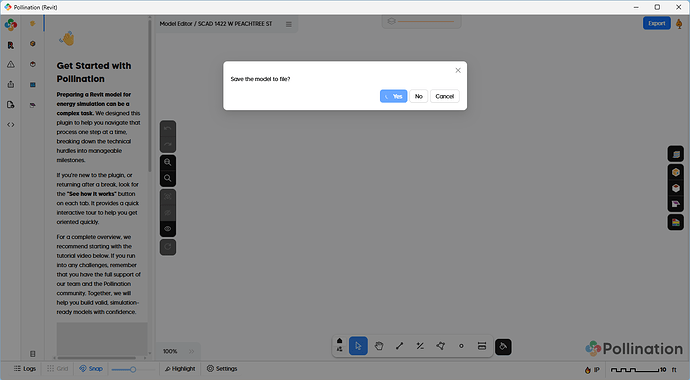Toggle Highlight in the status bar
Viewport: 690px width, 380px height.
(180, 369)
